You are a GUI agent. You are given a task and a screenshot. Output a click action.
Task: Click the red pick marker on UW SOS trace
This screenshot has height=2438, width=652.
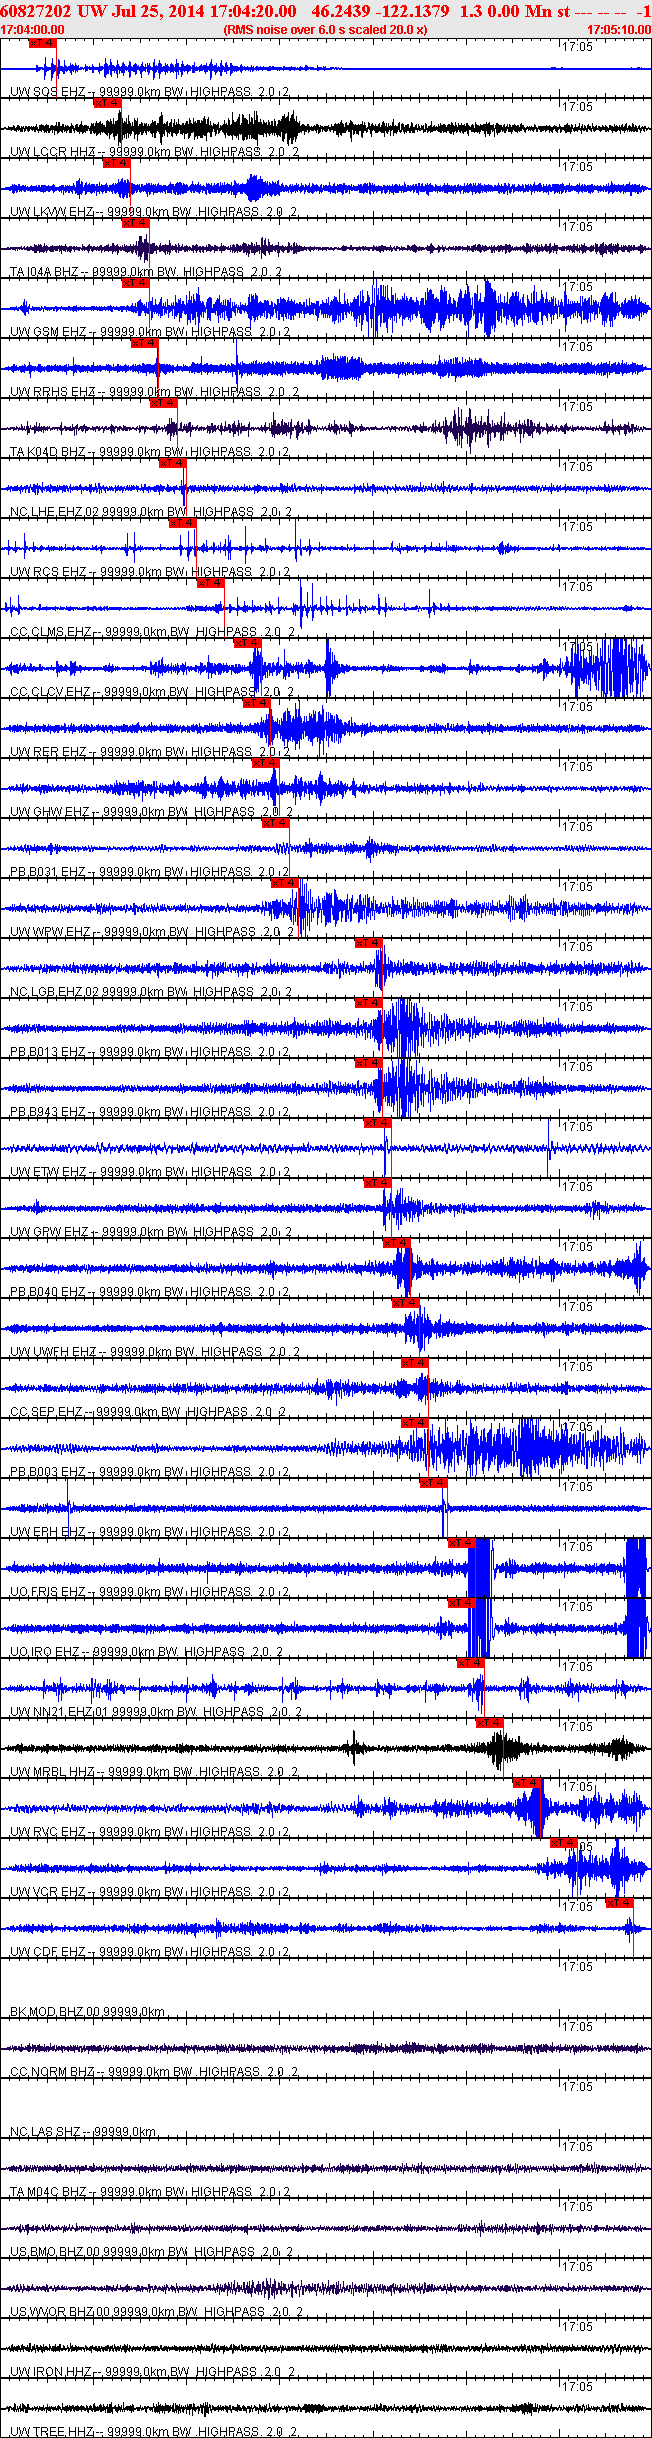coord(43,43)
